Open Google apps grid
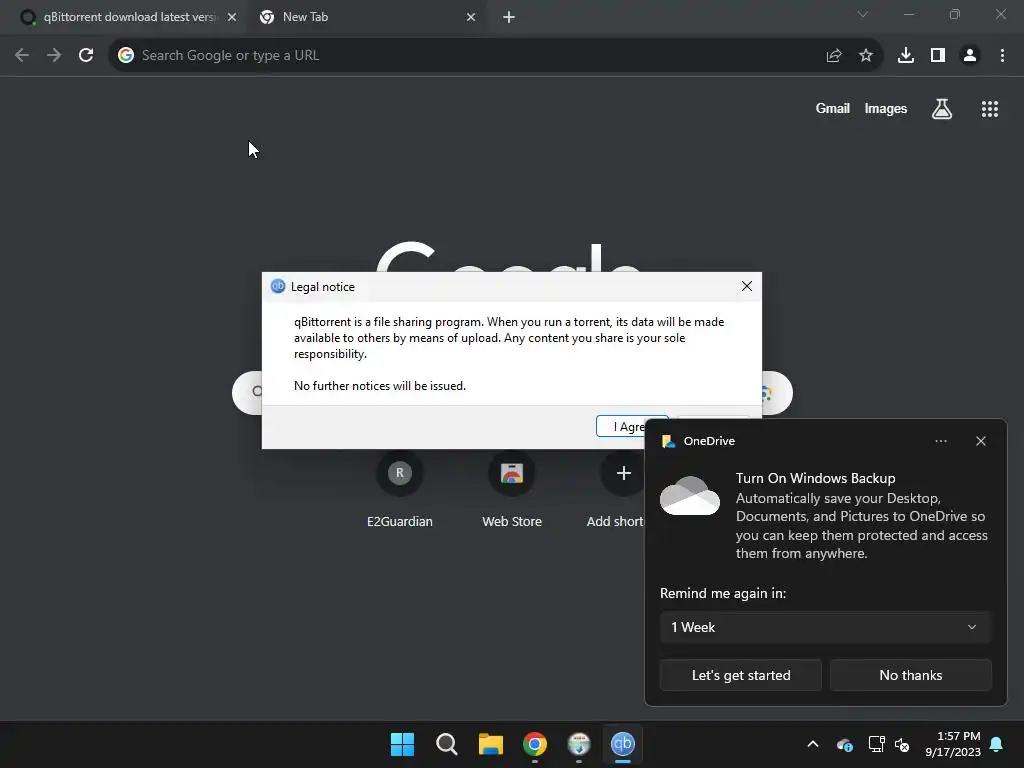1024x768 pixels. [x=990, y=109]
